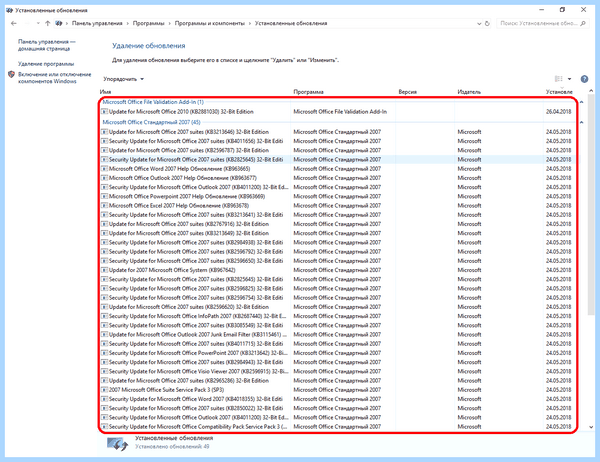Select 'Security Update ... 2007 suites (KB4011656)' row

[336, 141]
